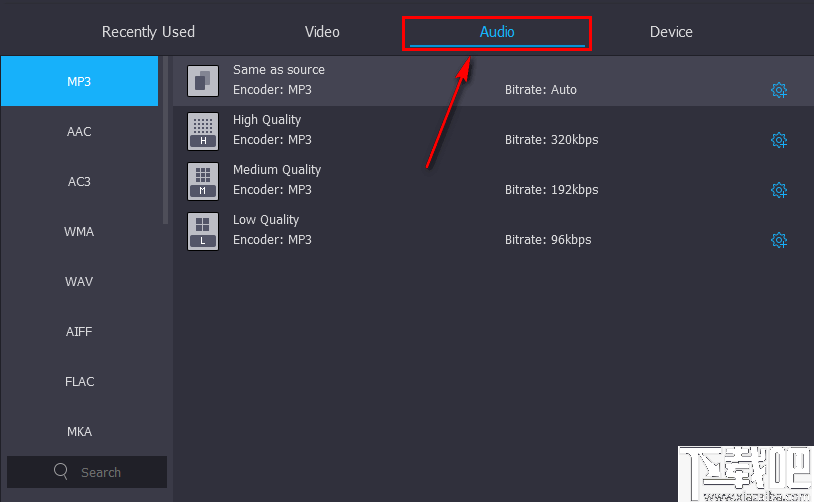This screenshot has width=814, height=502.
Task: Open settings gear for Medium Quality preset
Action: (x=779, y=190)
